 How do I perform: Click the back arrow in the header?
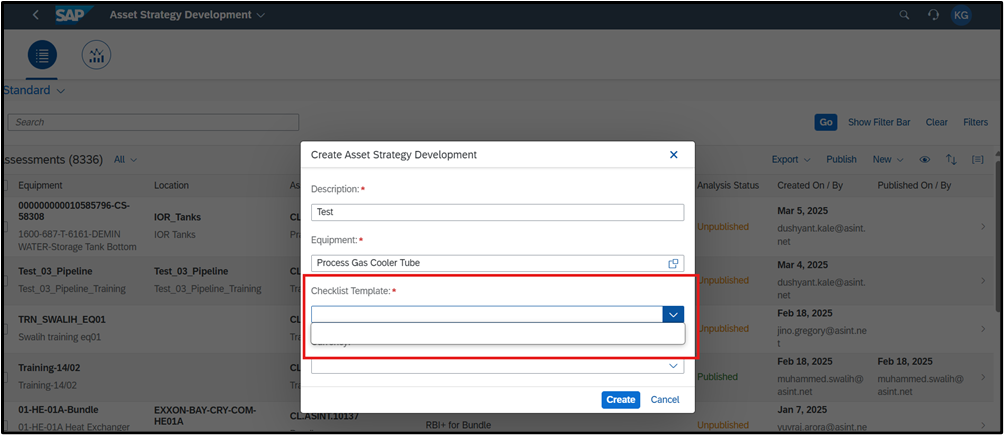coord(36,15)
